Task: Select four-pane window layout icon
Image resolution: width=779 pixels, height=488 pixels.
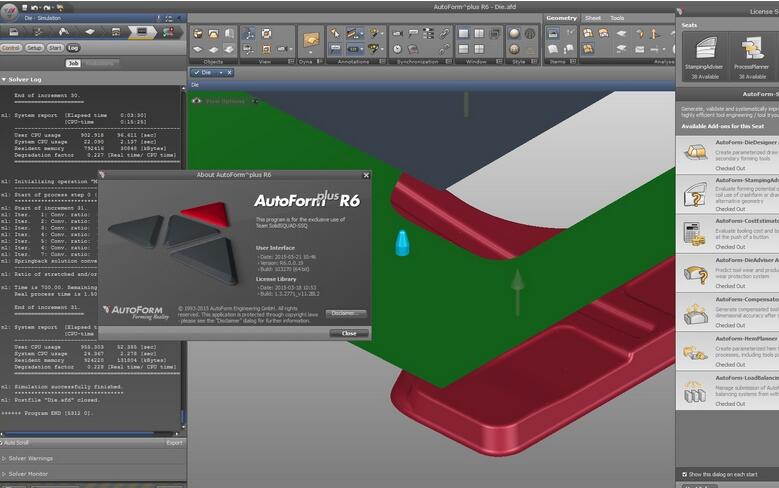Action: coord(479,49)
